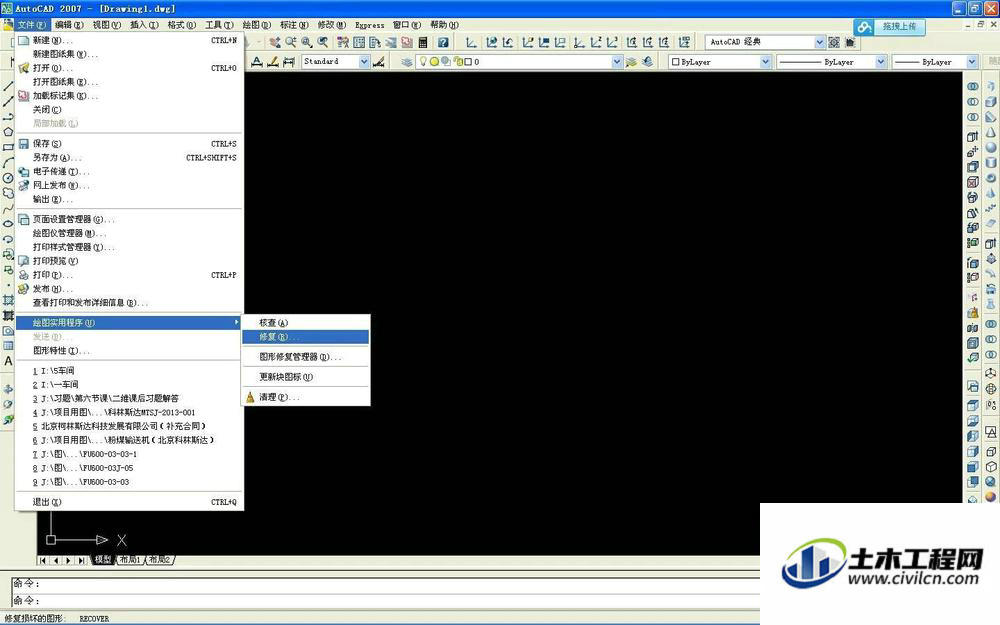
Task: Open the 帮助 menu
Action: (x=445, y=25)
